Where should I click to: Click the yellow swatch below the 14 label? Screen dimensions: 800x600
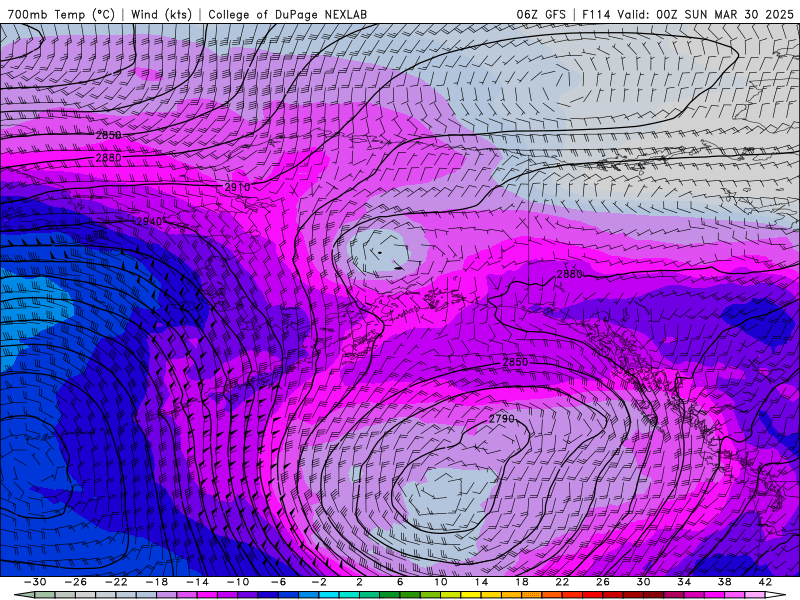[471, 594]
